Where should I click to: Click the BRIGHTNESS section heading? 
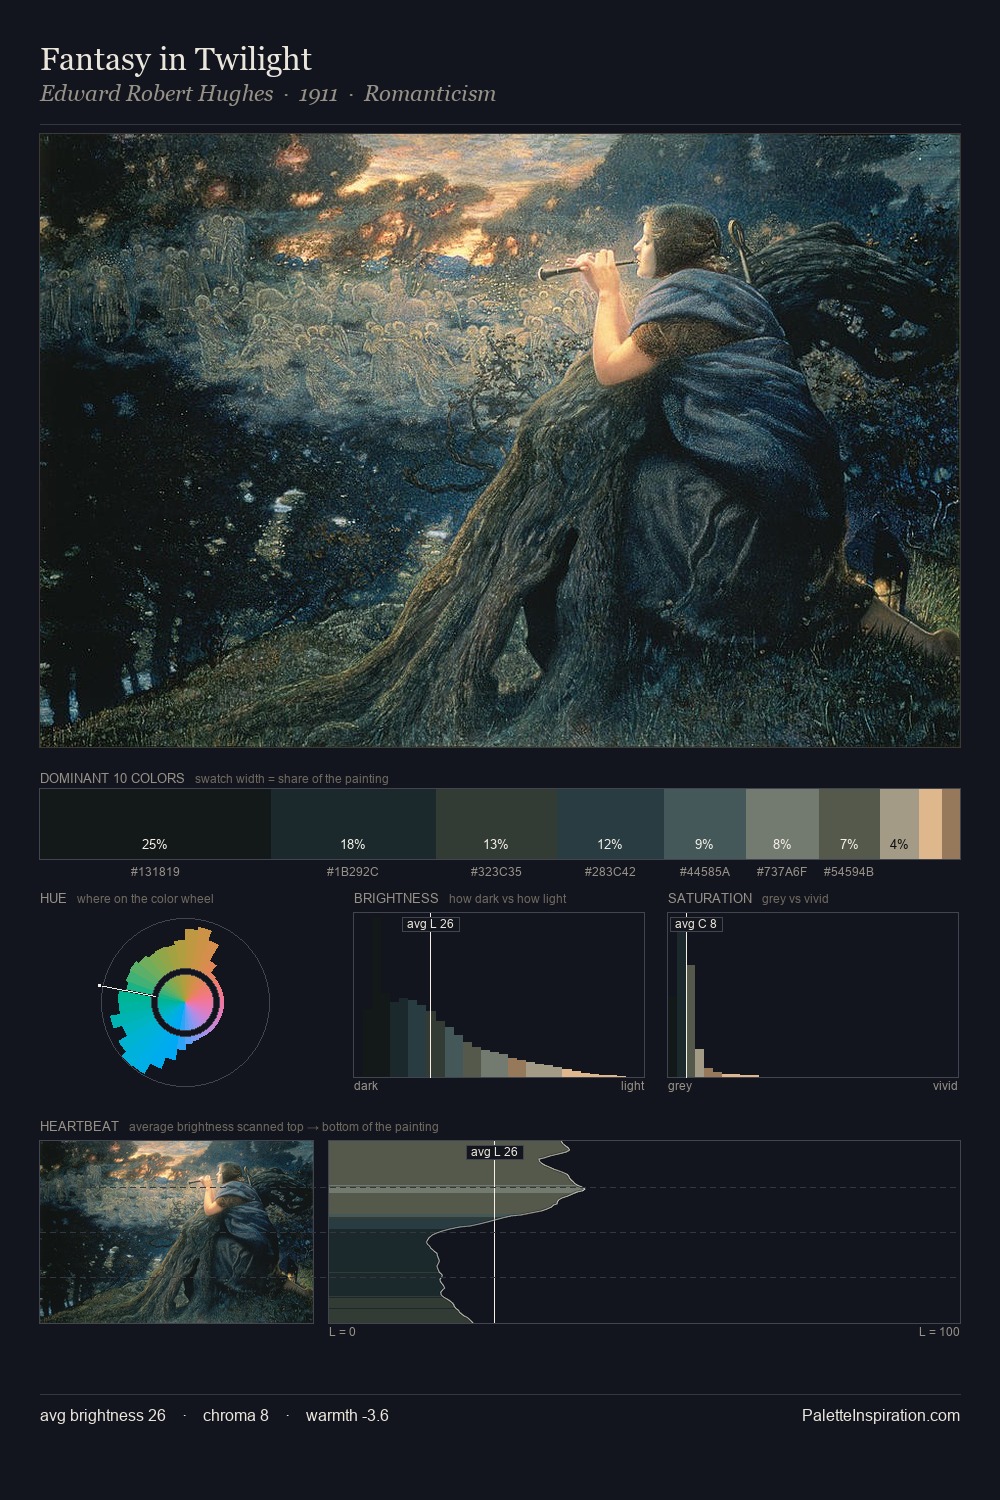396,898
